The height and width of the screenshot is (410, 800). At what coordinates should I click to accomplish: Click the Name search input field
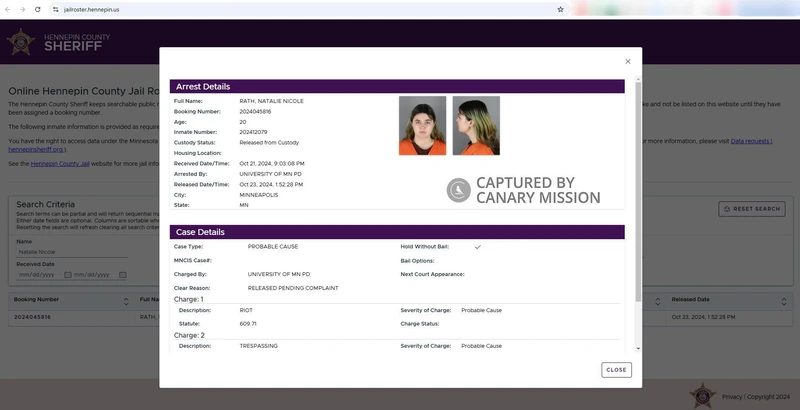71,252
